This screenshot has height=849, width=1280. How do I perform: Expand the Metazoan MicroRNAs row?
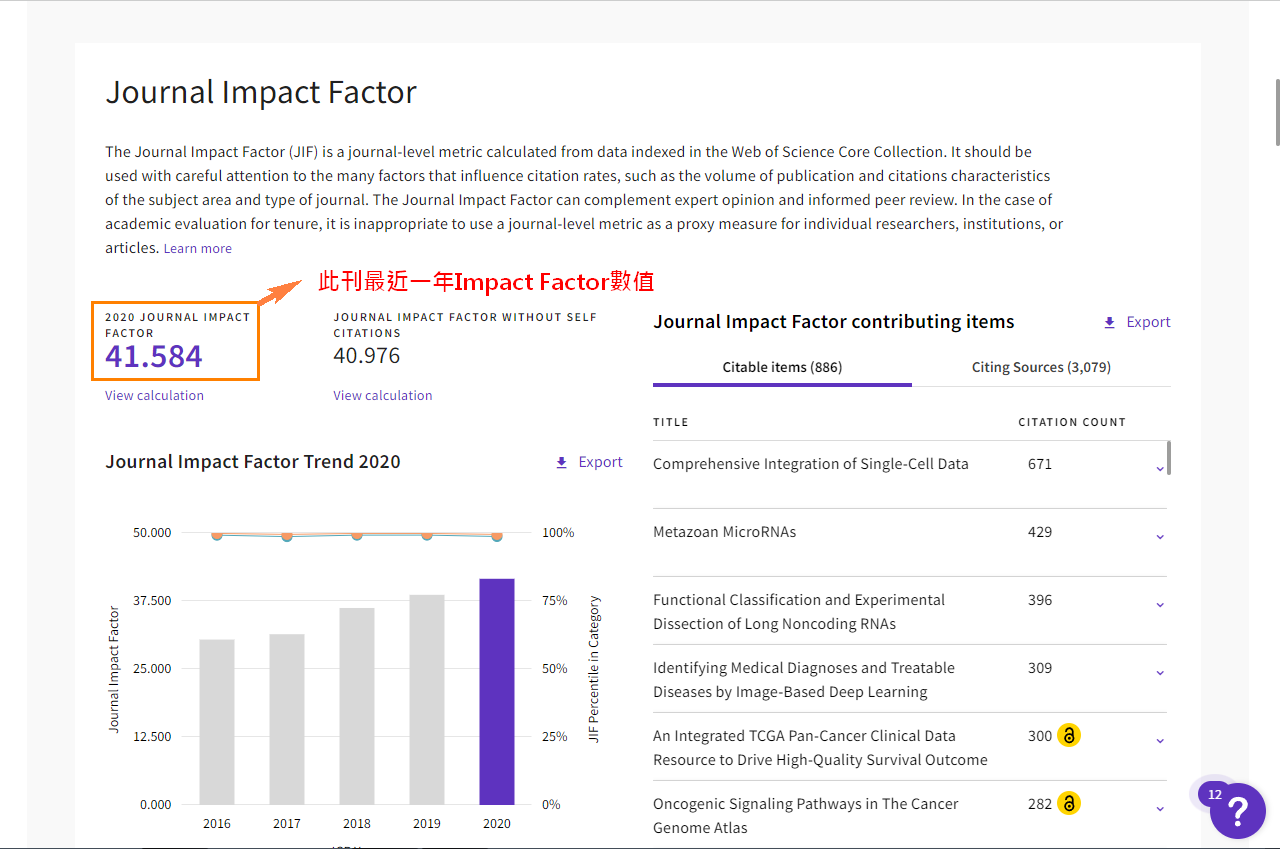pos(1160,536)
